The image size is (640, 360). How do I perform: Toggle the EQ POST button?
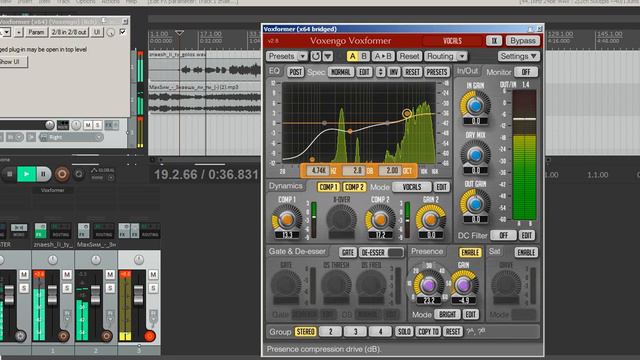295,72
